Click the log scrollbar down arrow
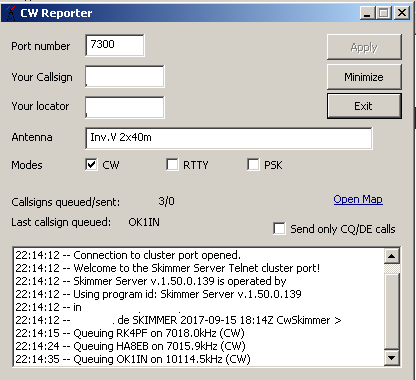 pyautogui.click(x=391, y=358)
